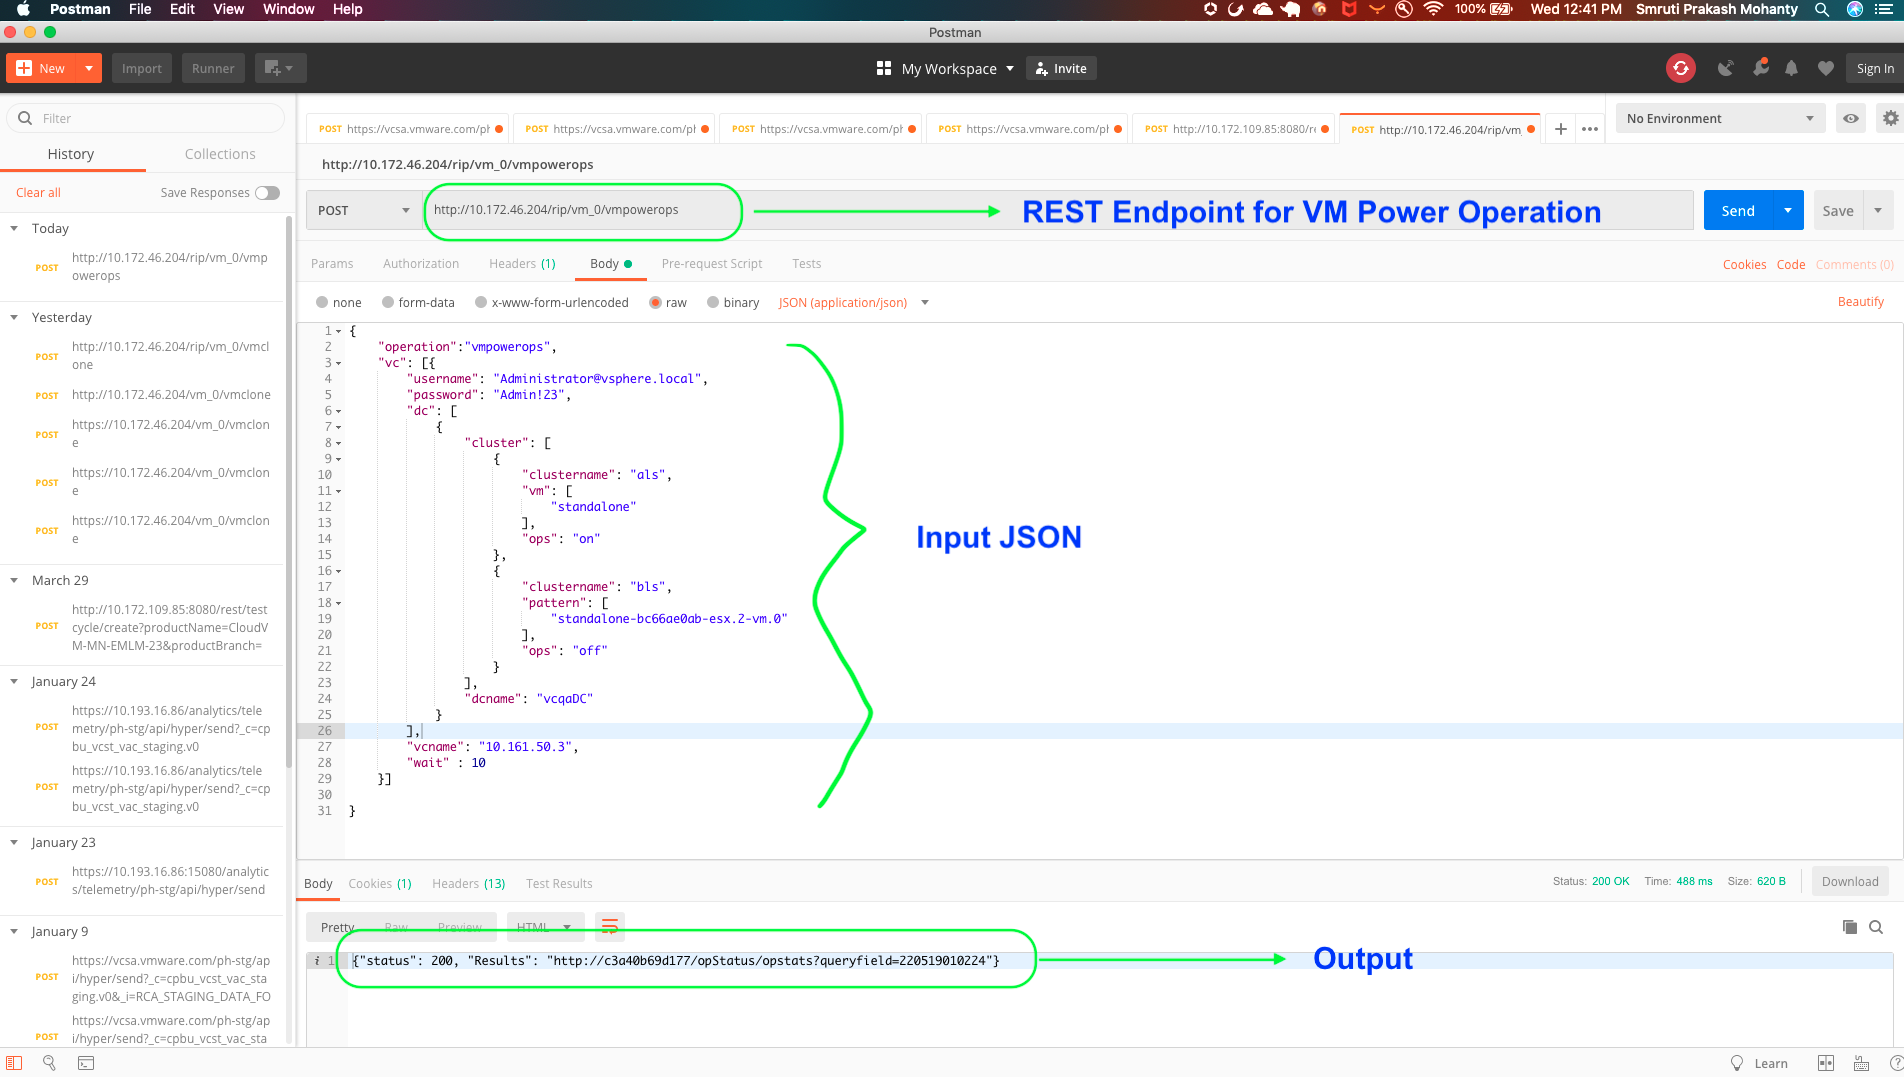This screenshot has height=1077, width=1904.
Task: Click the Beautify link
Action: (x=1861, y=302)
